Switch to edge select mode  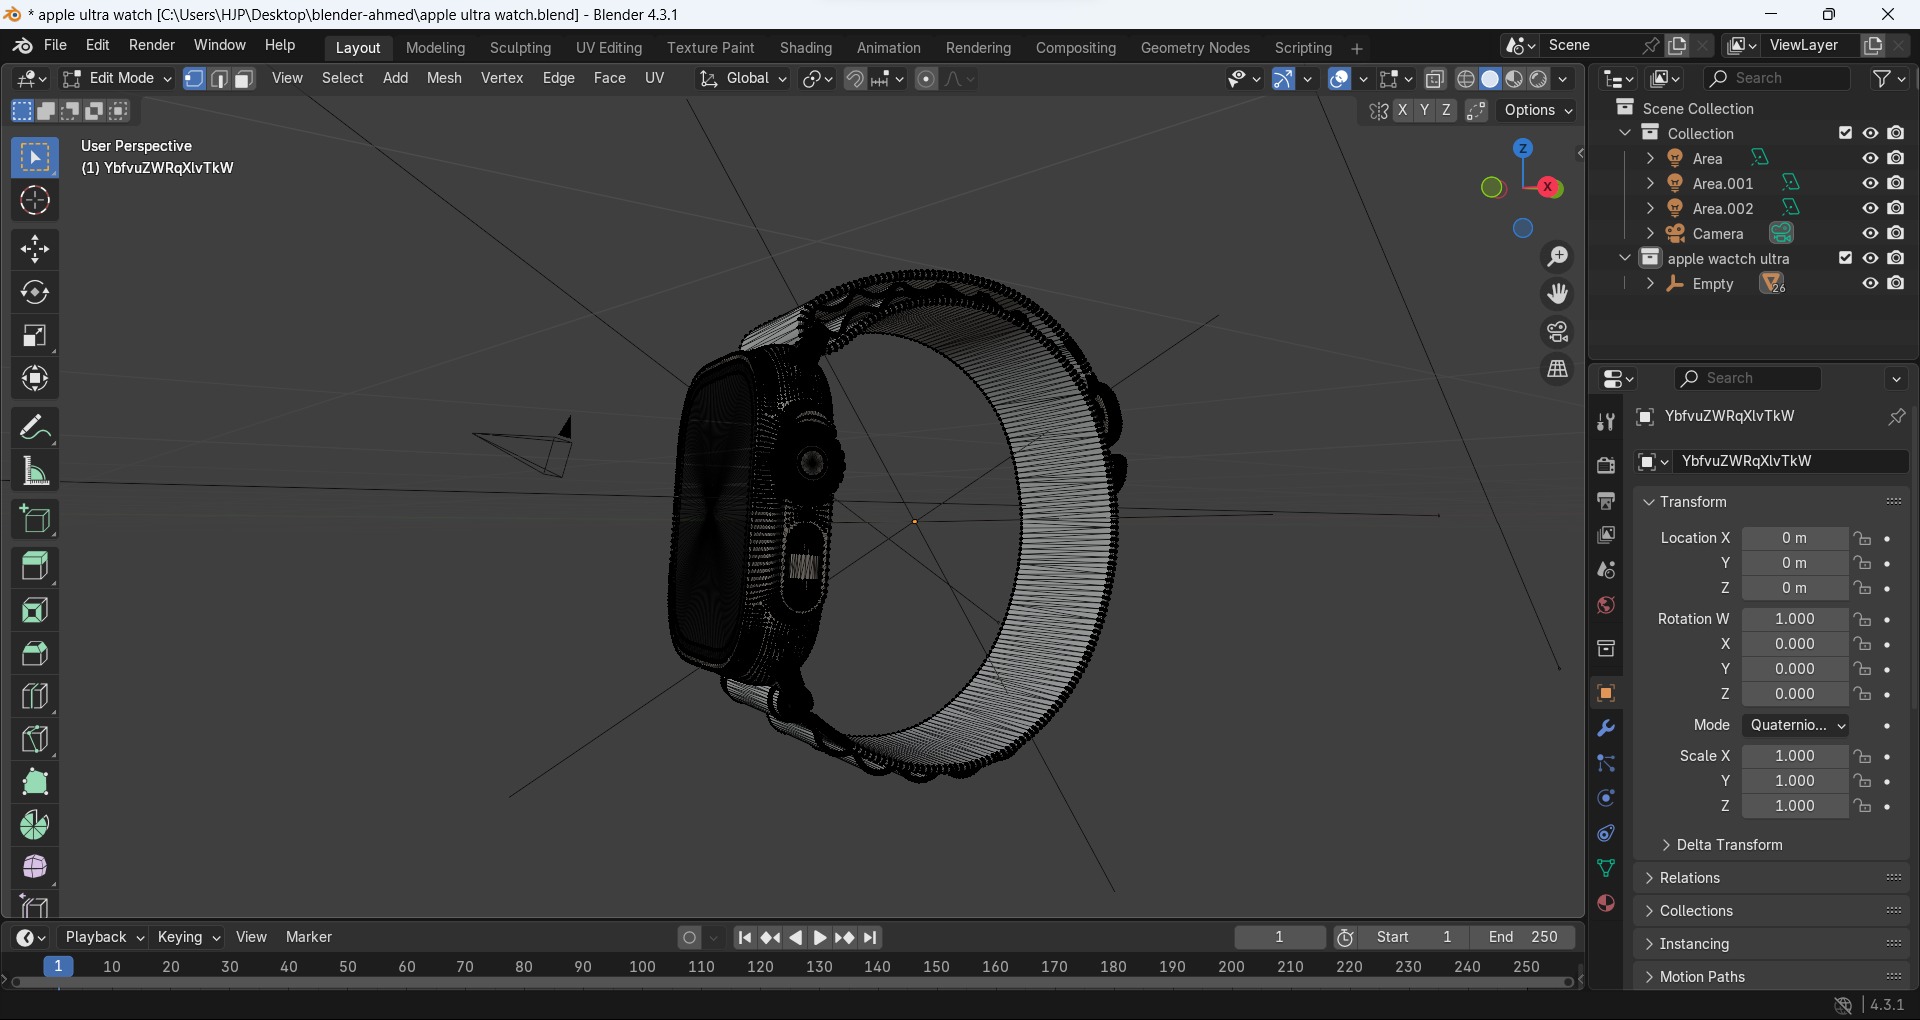(x=219, y=79)
